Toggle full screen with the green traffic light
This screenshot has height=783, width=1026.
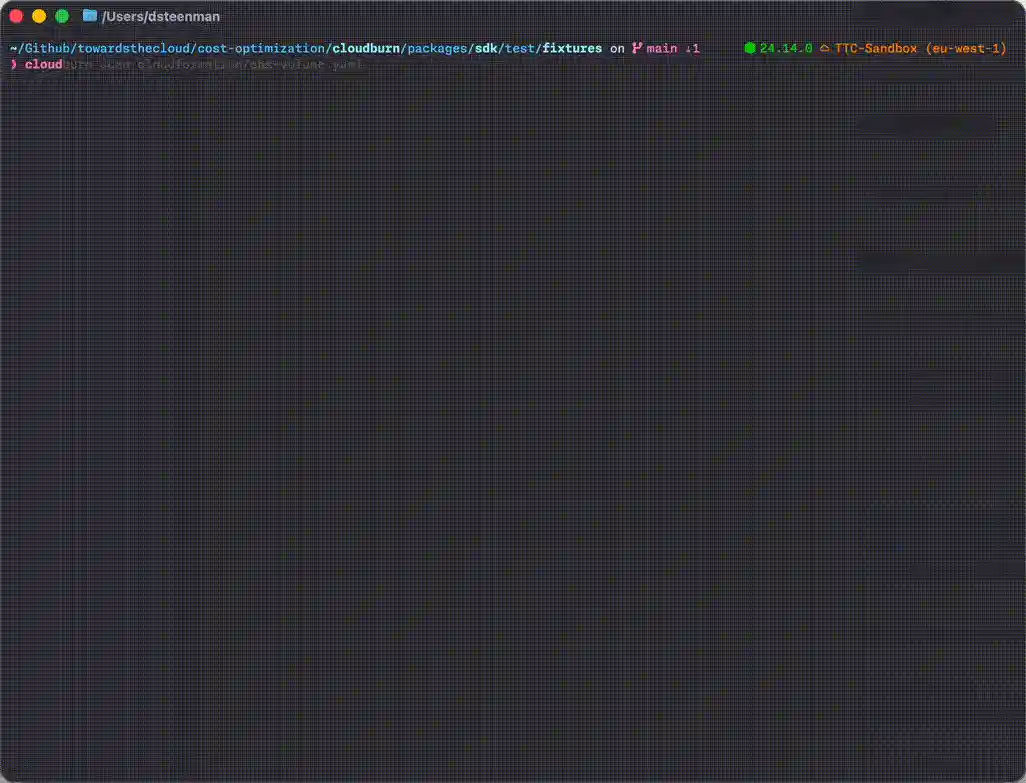(x=63, y=16)
